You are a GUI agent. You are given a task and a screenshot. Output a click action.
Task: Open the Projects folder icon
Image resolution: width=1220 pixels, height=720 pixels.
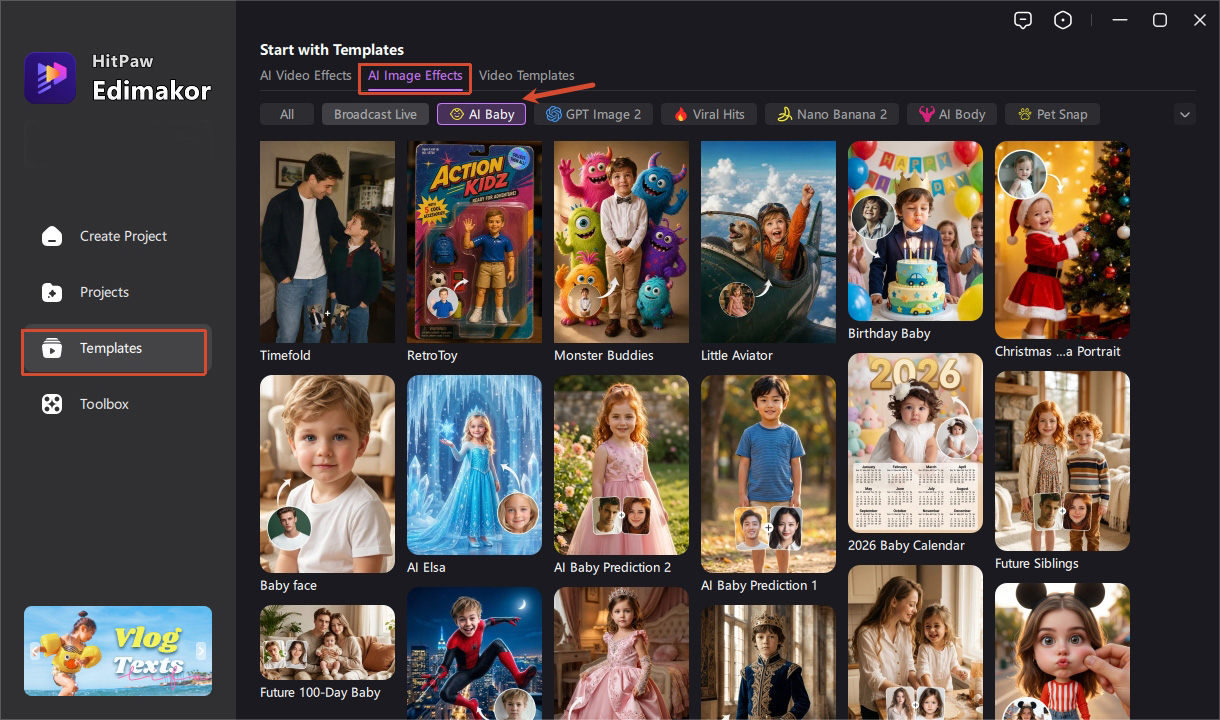click(x=51, y=293)
